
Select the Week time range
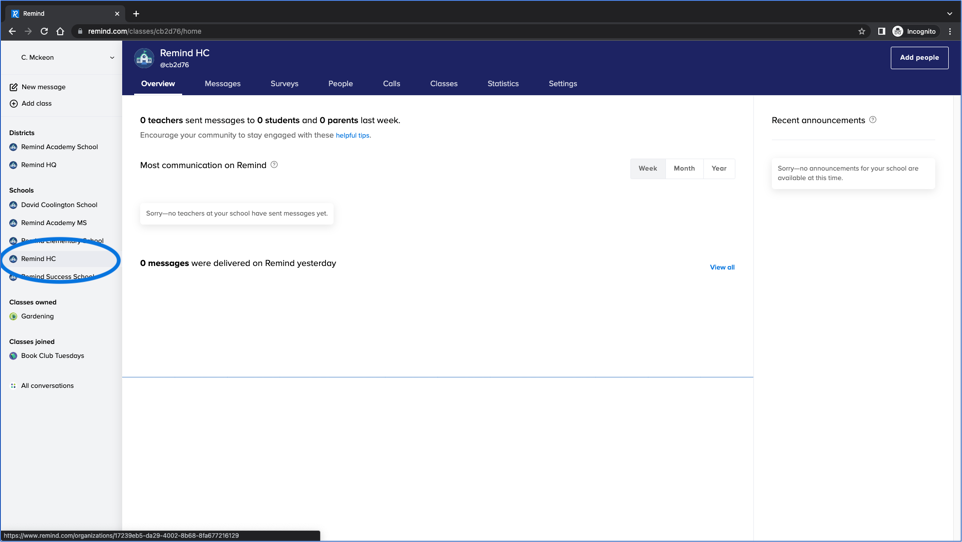pyautogui.click(x=648, y=168)
